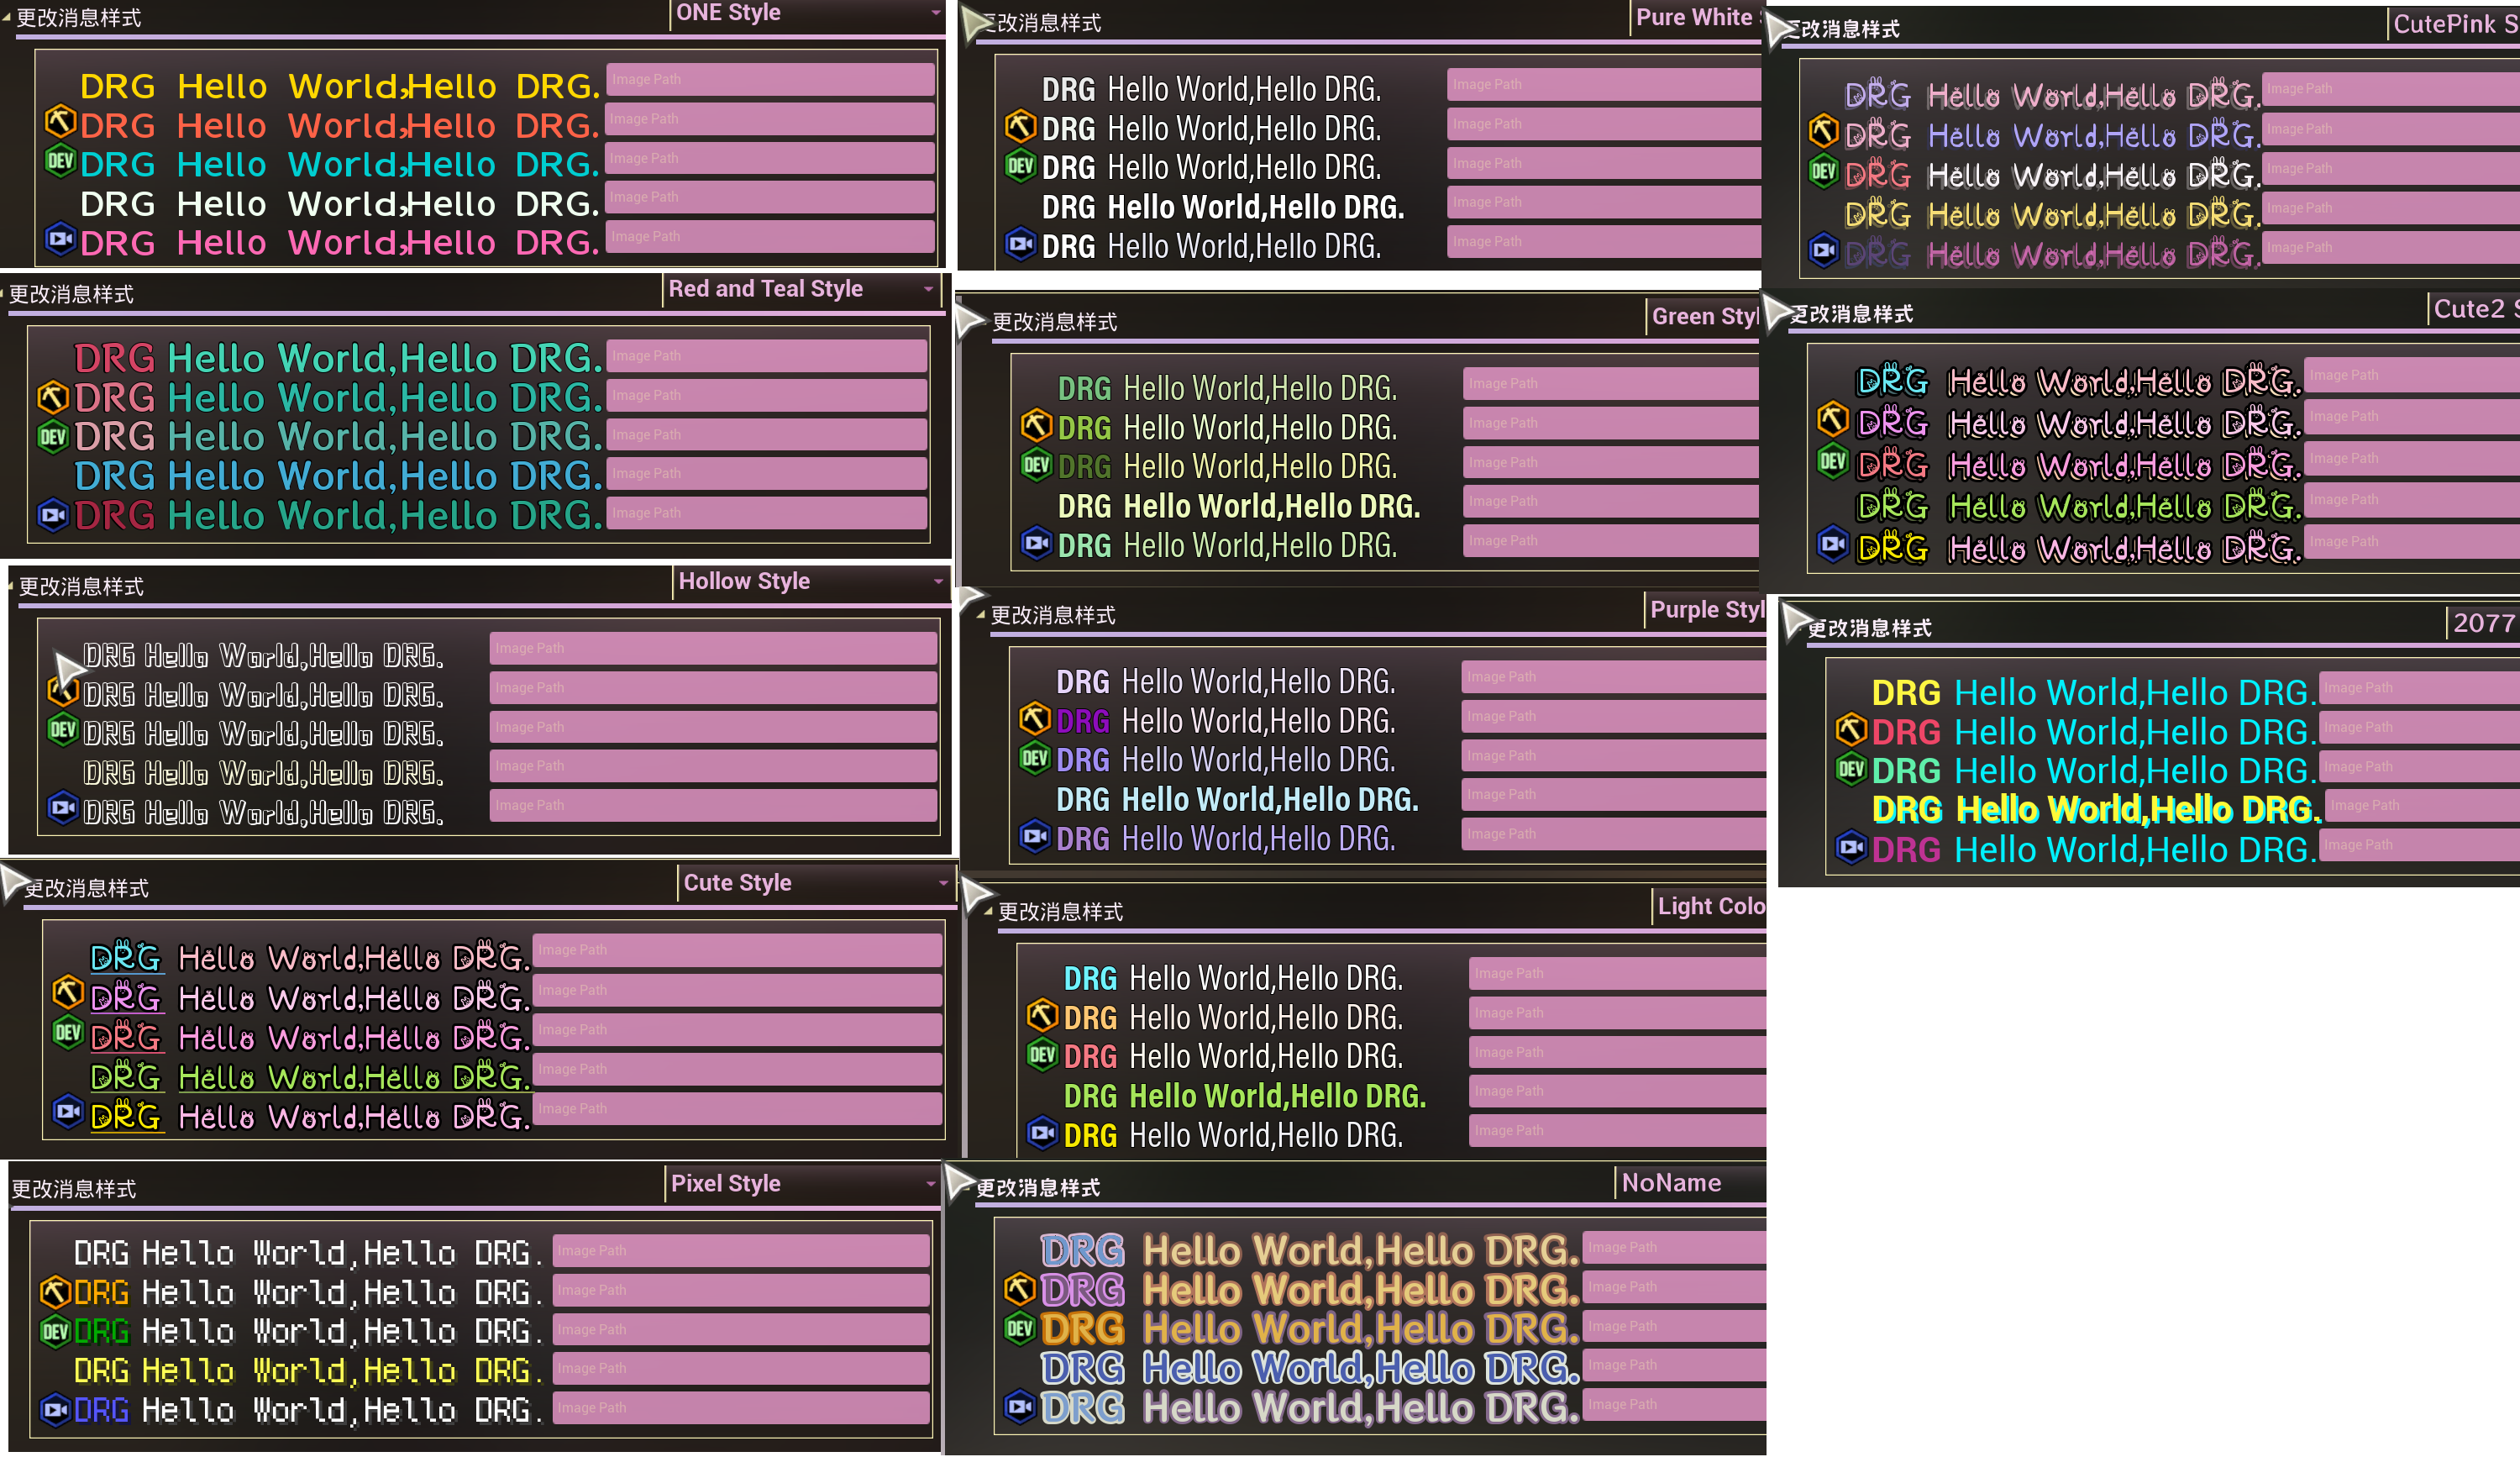
Task: Click the DEV badge in the 2077 preview
Action: (x=1851, y=769)
